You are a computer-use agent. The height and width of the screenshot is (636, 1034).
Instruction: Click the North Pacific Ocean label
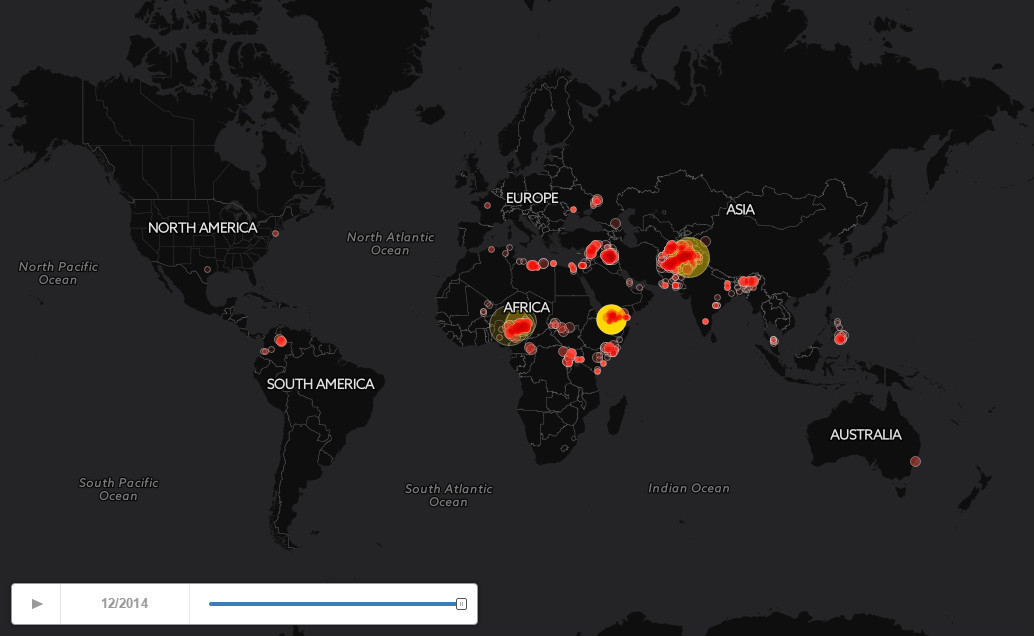pyautogui.click(x=58, y=273)
